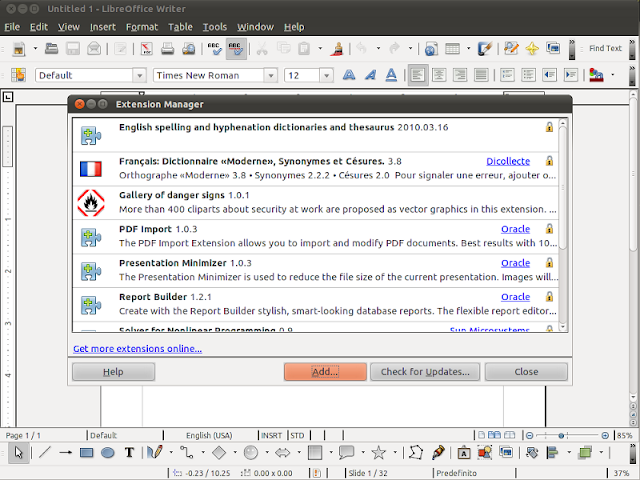Open the Insert Table dropdown arrow
This screenshot has height=480, width=640.
coord(469,49)
